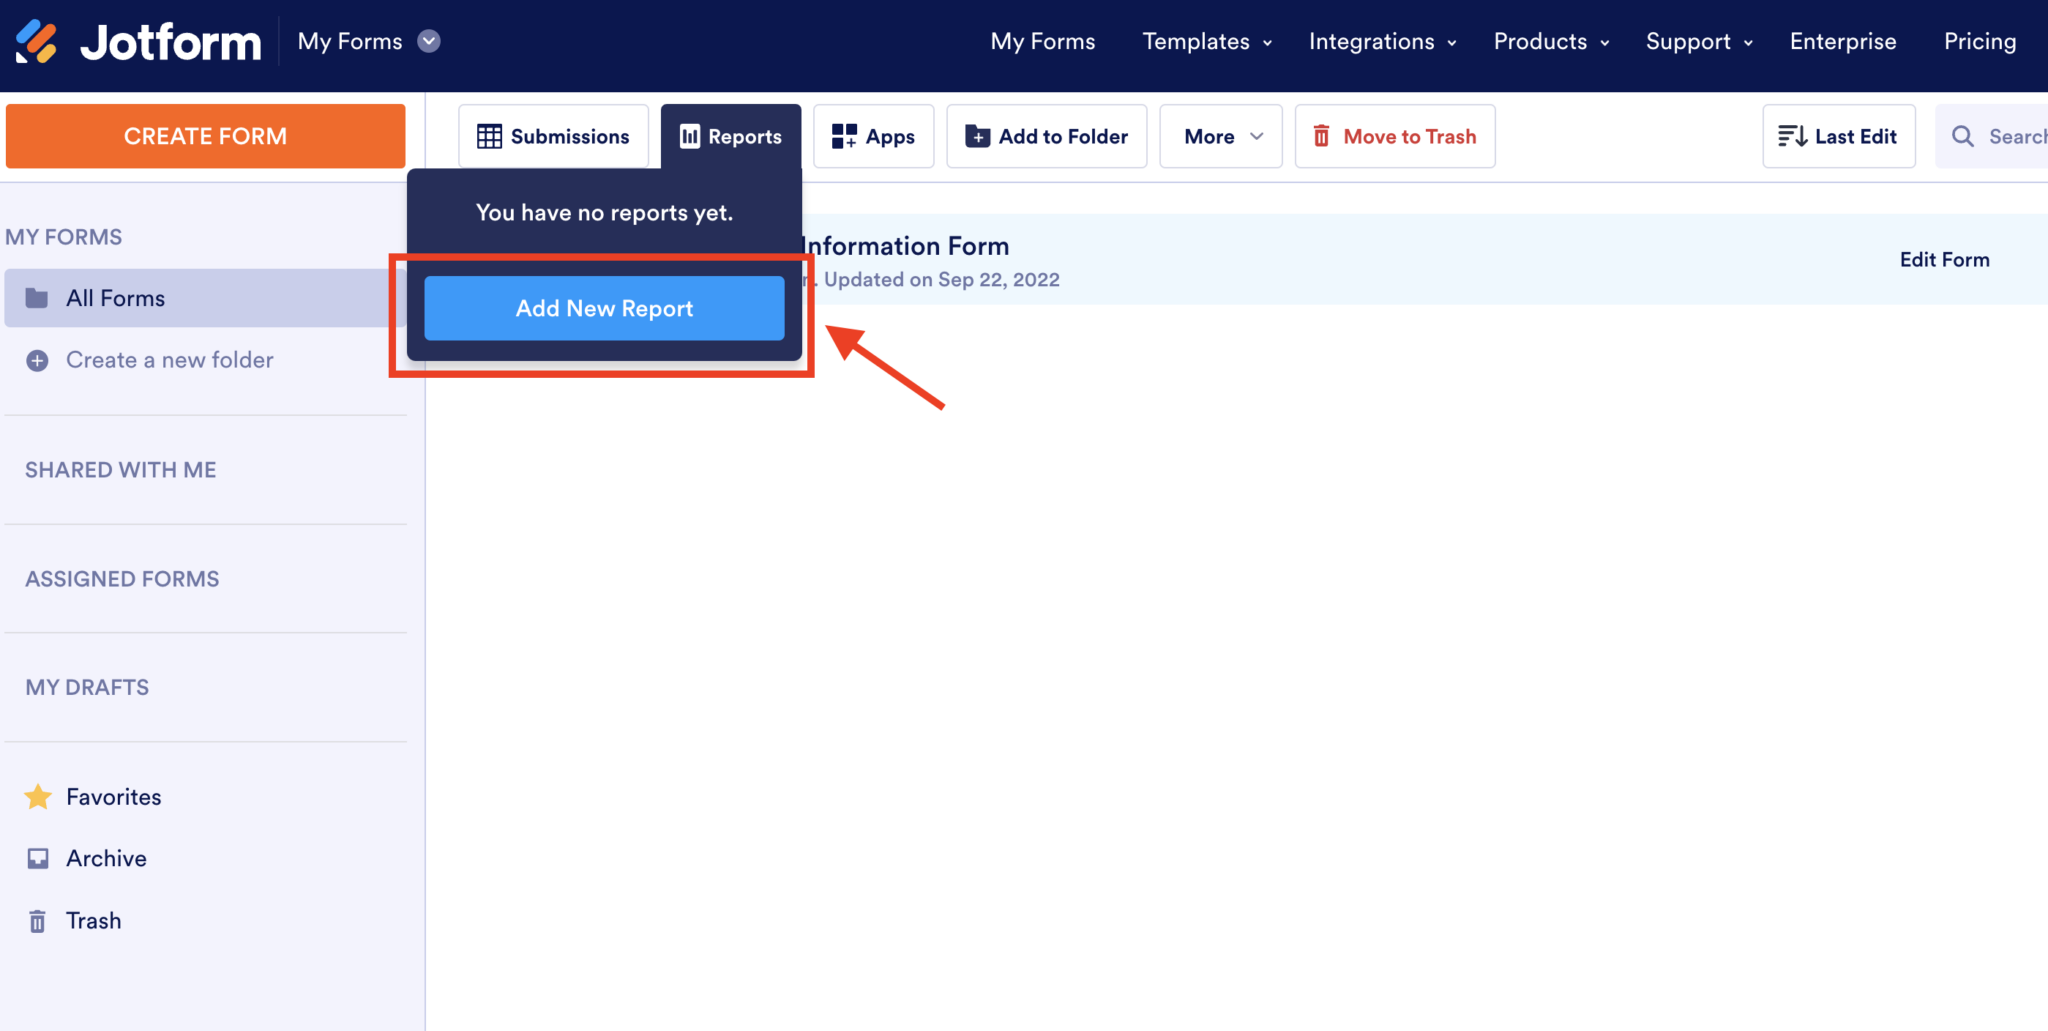2048x1031 pixels.
Task: Click the Add New Report button
Action: (603, 308)
